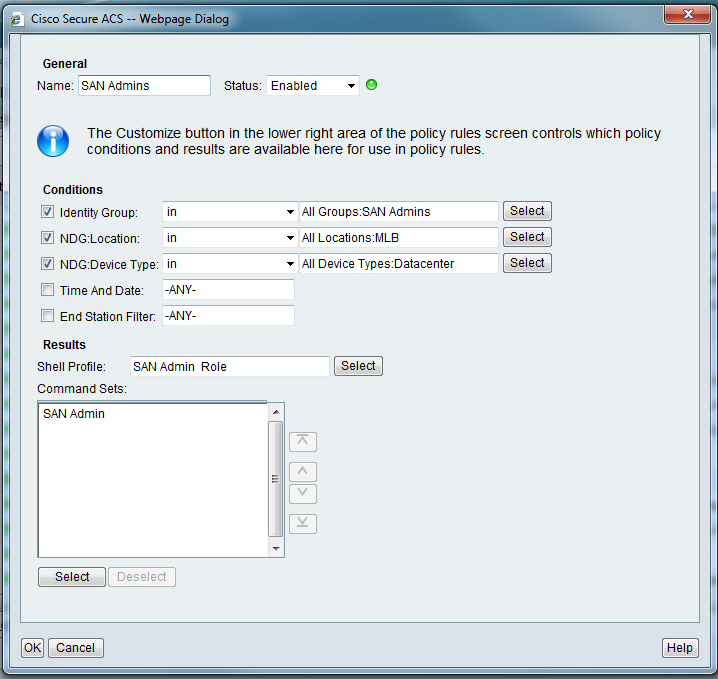The height and width of the screenshot is (679, 718).
Task: Click the Time And Date -ANY- field
Action: pos(228,290)
